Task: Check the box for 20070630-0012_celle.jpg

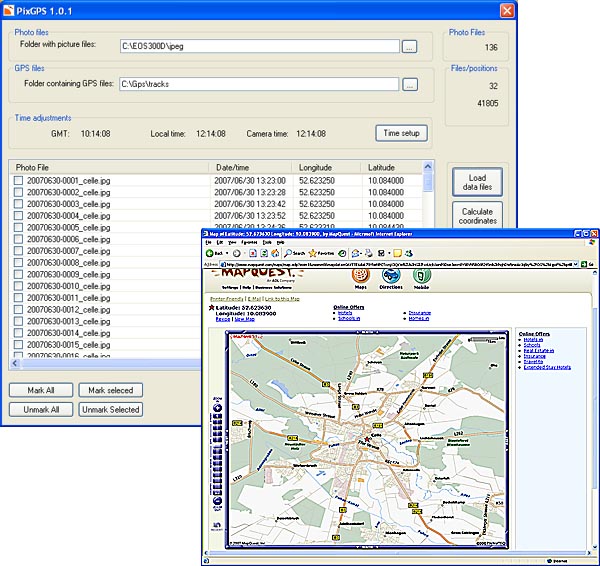Action: pos(18,309)
